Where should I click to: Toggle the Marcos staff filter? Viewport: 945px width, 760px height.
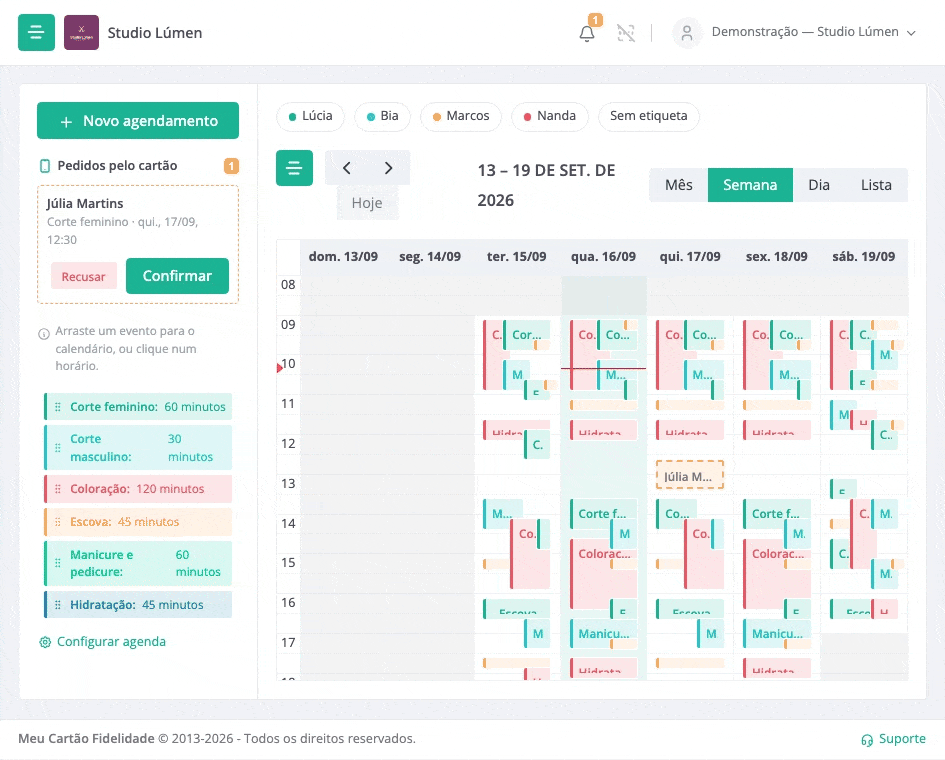tap(461, 116)
